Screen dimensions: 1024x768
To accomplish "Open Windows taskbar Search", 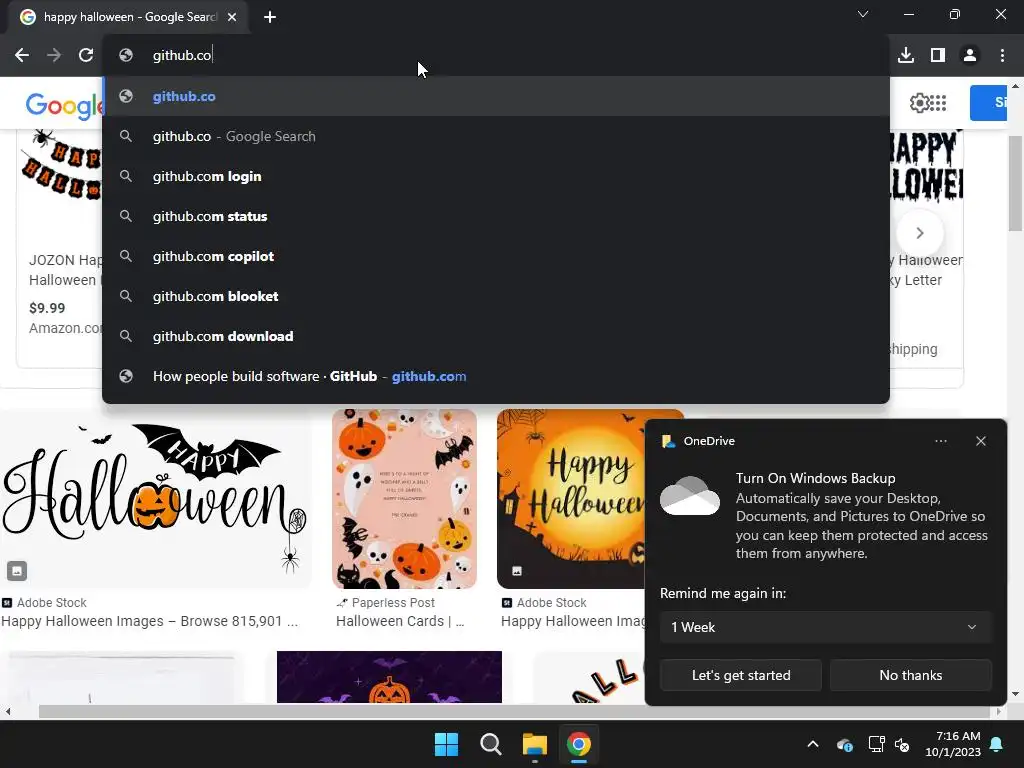I will pos(490,744).
